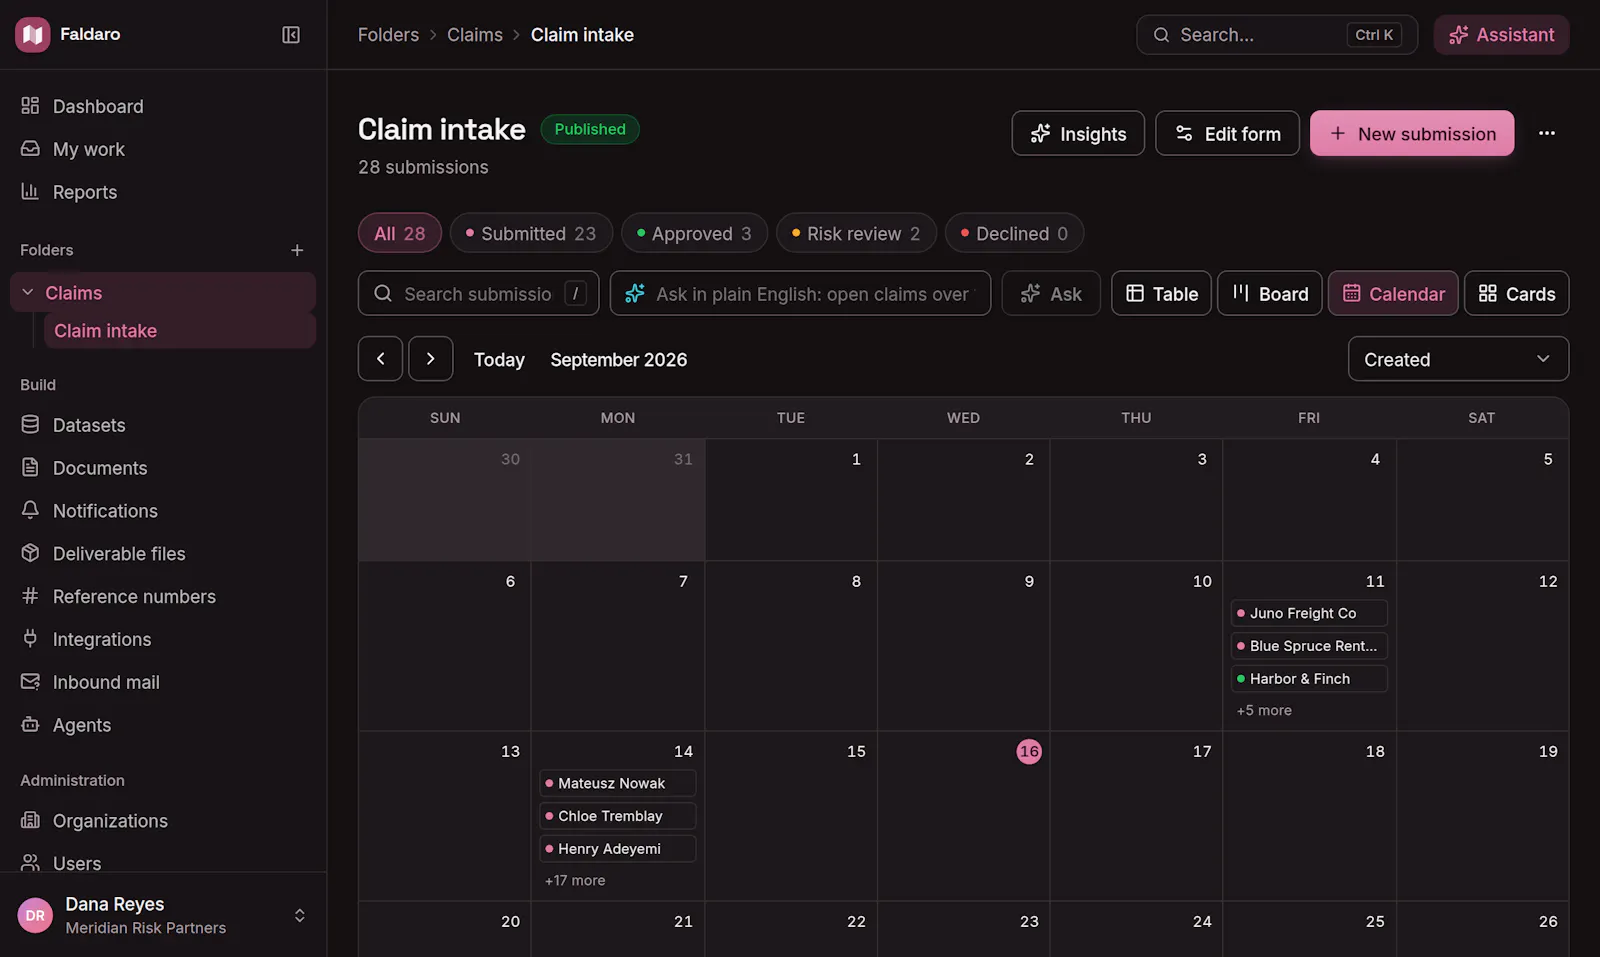Add a new folder with plus icon

pyautogui.click(x=297, y=250)
